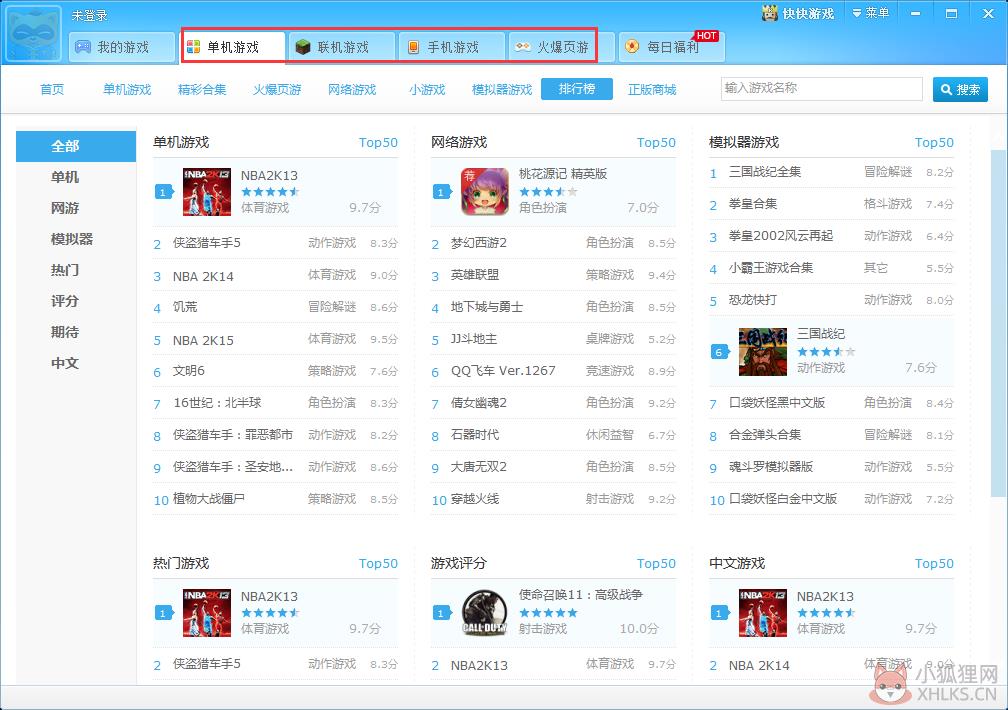Open 侠盗猎车手5 in 单机游戏 list
This screenshot has width=1008, height=710.
pos(206,243)
